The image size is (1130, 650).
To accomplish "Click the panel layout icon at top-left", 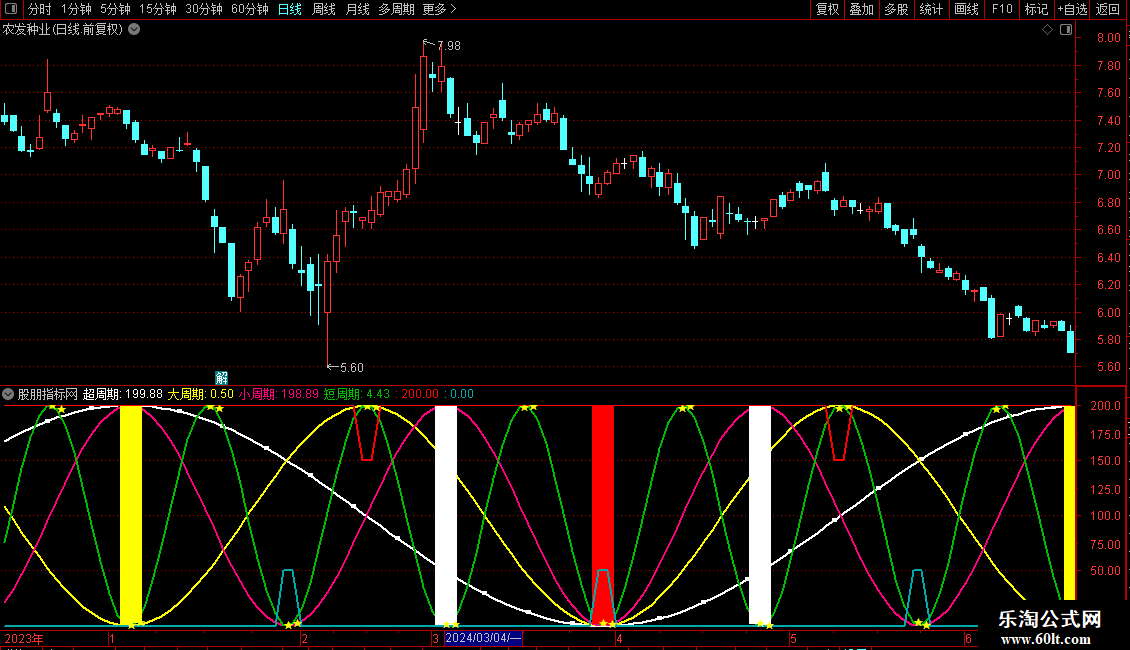I will [x=11, y=9].
